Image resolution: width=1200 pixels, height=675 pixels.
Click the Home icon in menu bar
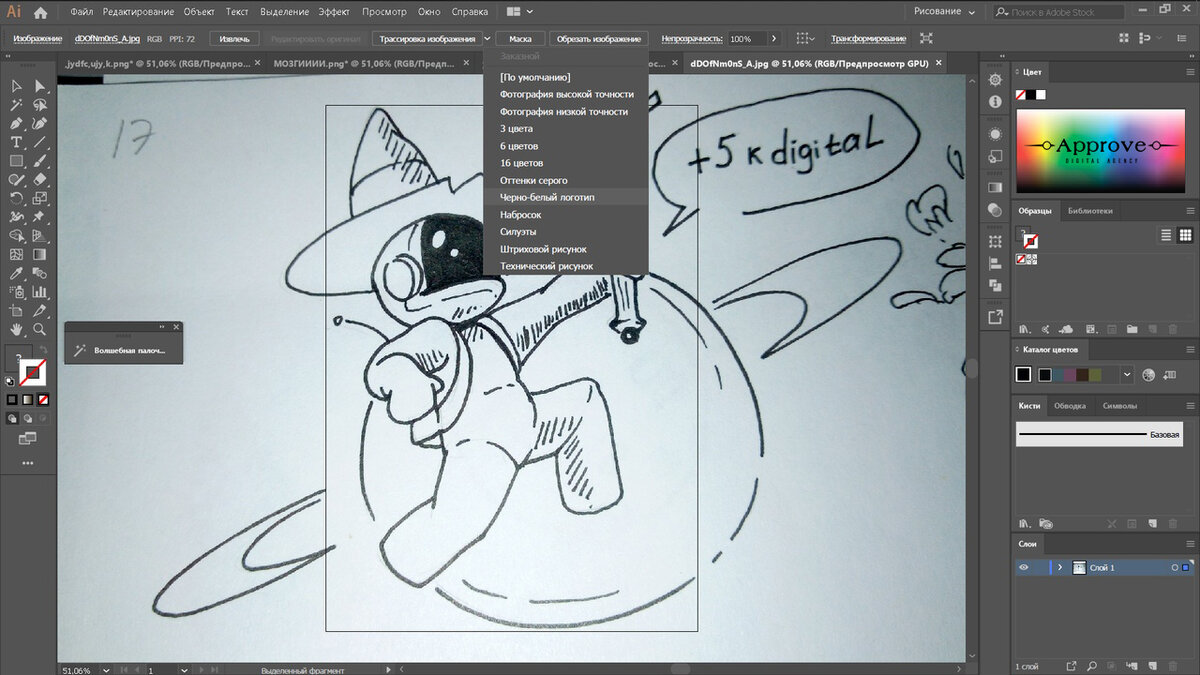tap(40, 12)
